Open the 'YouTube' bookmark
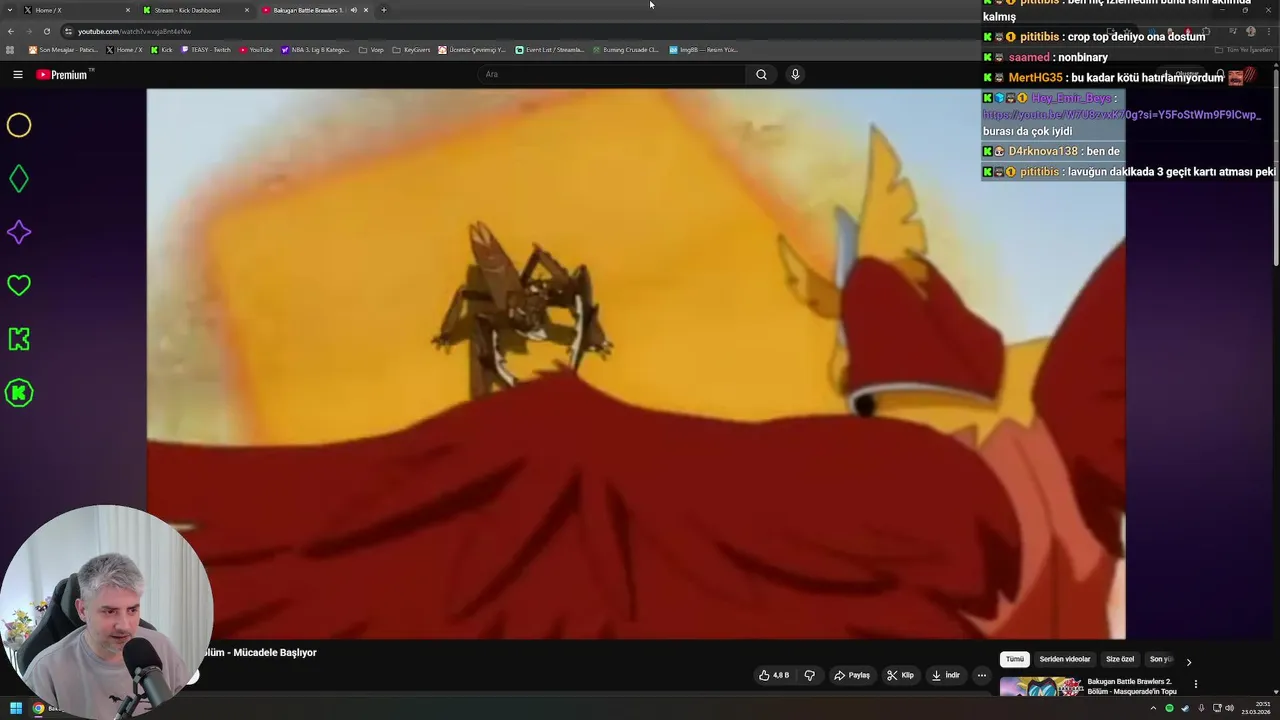Viewport: 1280px width, 720px height. click(256, 49)
